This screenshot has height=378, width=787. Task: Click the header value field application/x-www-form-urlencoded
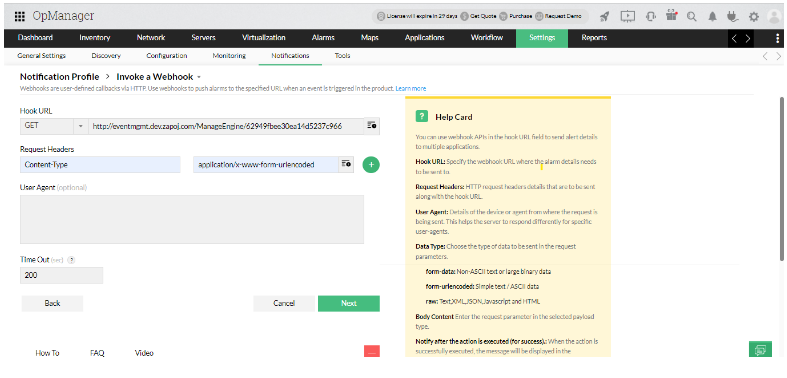point(266,164)
